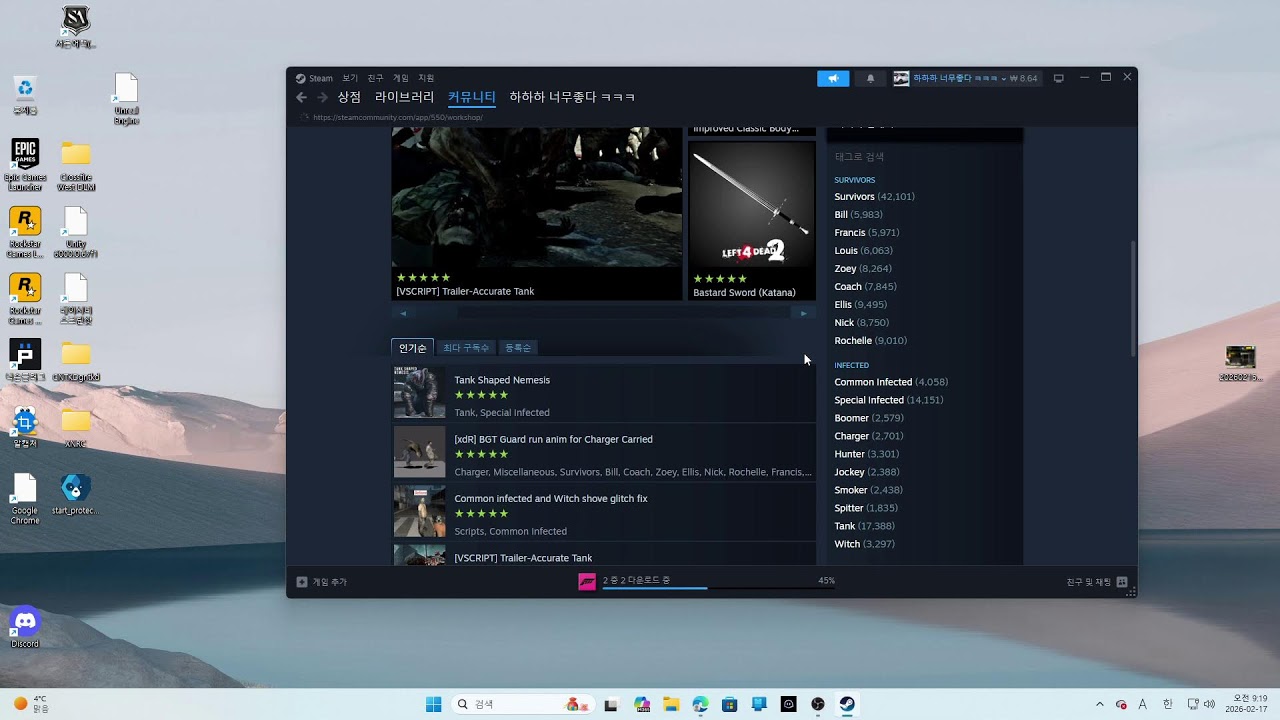Open File Explorer from the taskbar
Image resolution: width=1280 pixels, height=720 pixels.
pyautogui.click(x=671, y=704)
